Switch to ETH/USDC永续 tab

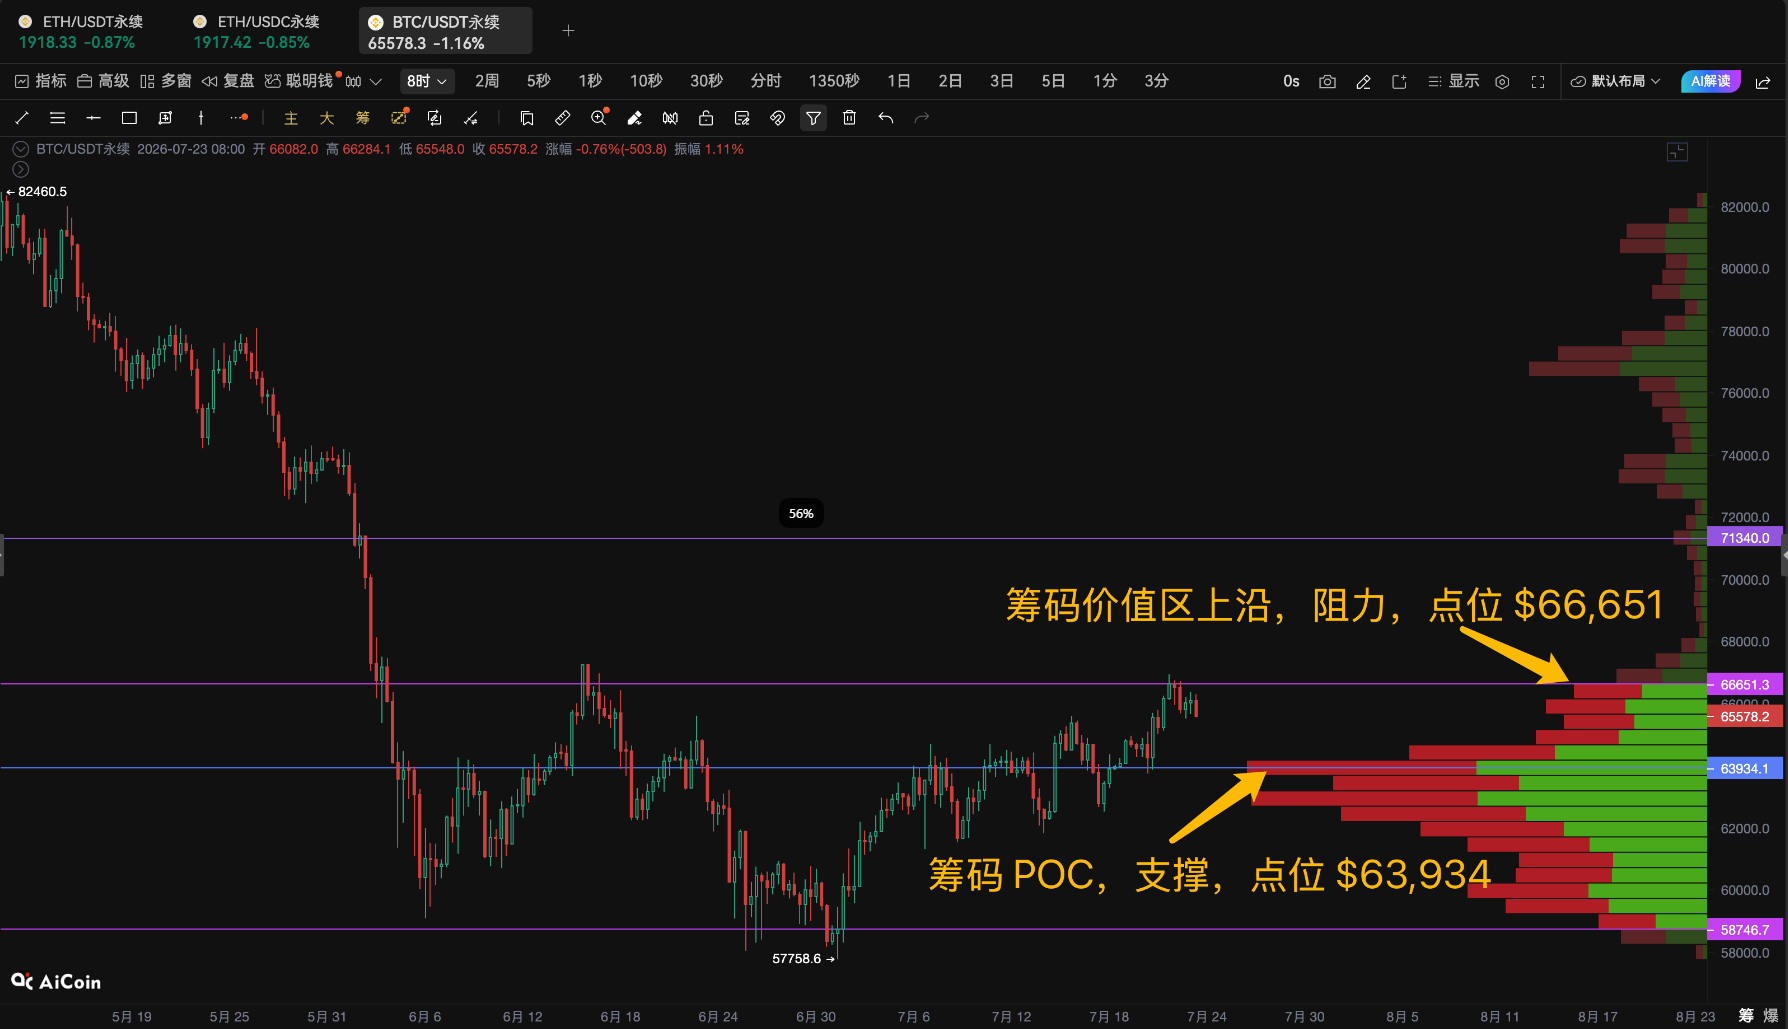[257, 31]
